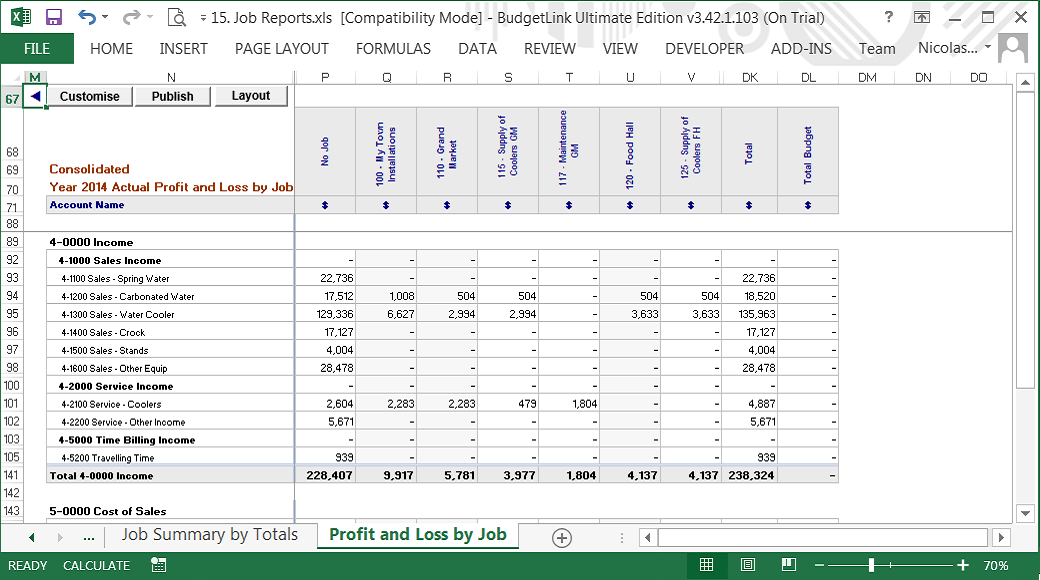Switch to the HOME ribbon tab

click(x=111, y=48)
